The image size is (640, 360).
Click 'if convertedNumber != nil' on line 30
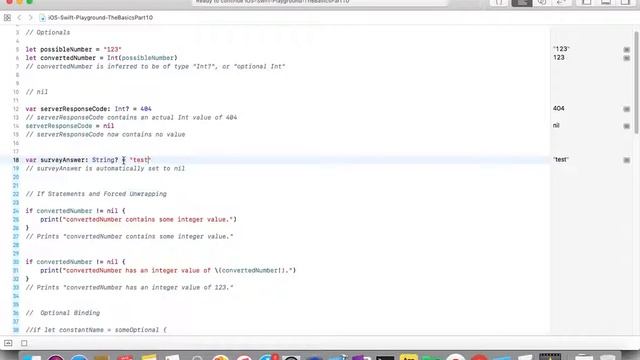76,262
